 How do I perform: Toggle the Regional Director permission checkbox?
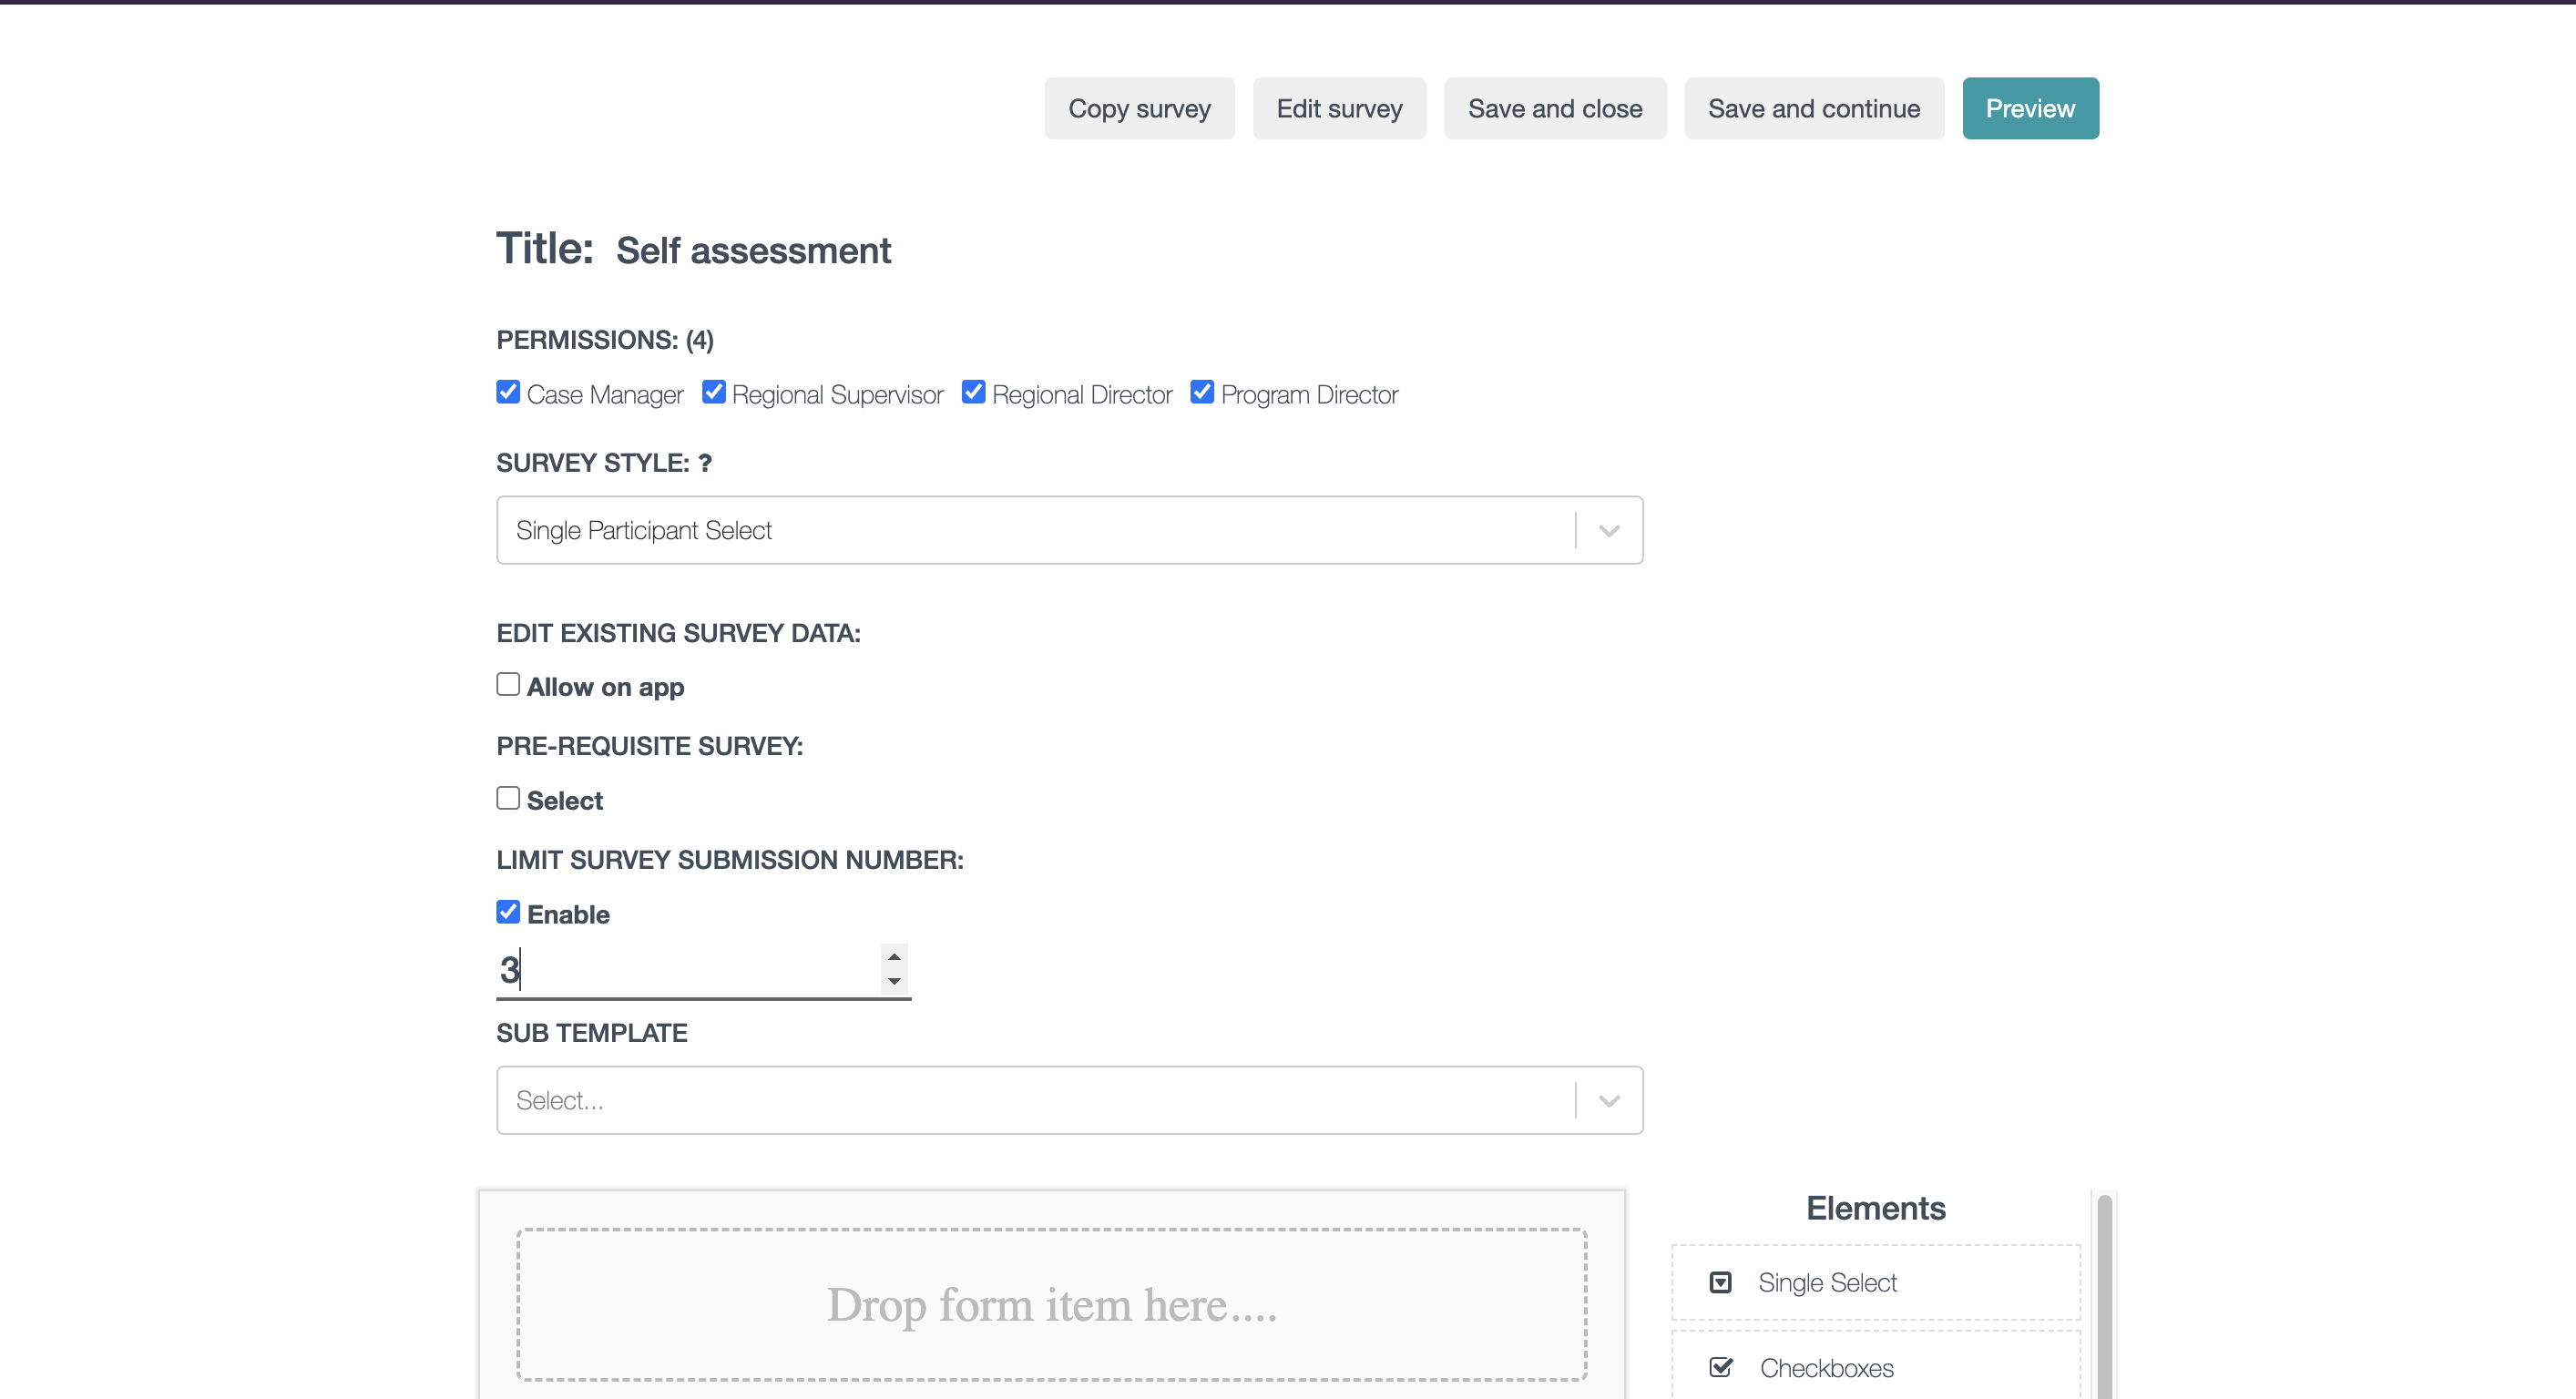973,392
